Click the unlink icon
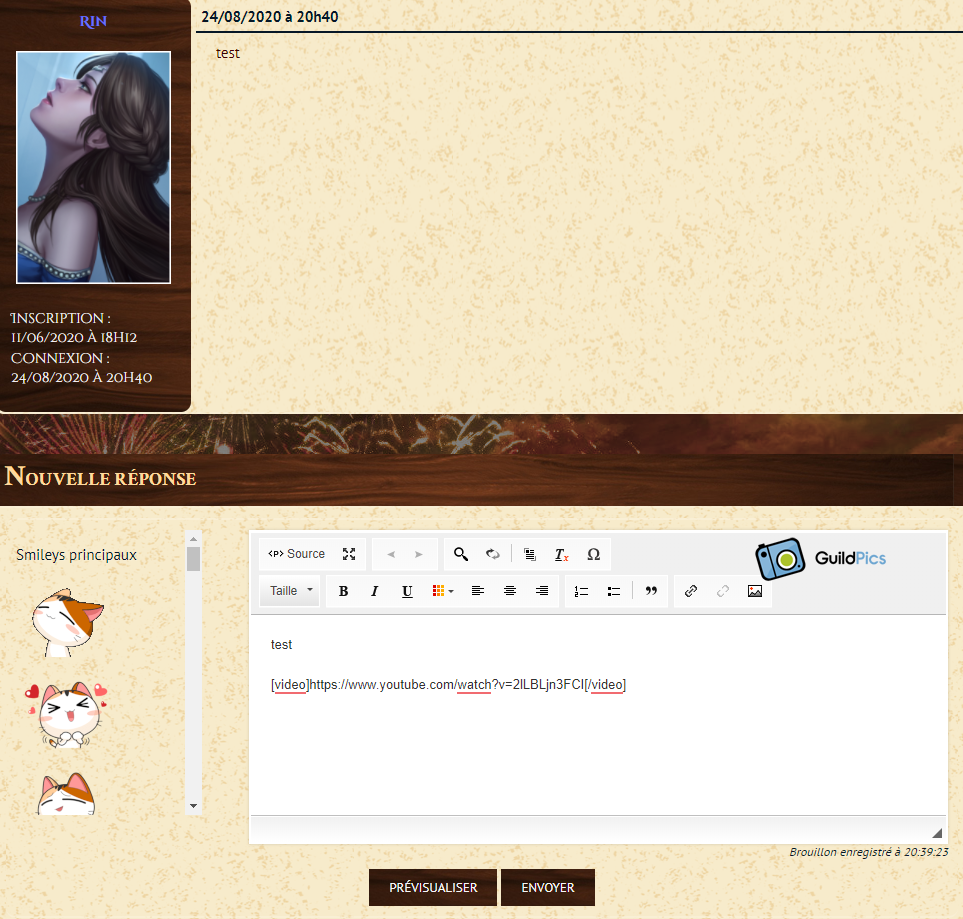Screen dimensions: 963x919 (x=723, y=591)
